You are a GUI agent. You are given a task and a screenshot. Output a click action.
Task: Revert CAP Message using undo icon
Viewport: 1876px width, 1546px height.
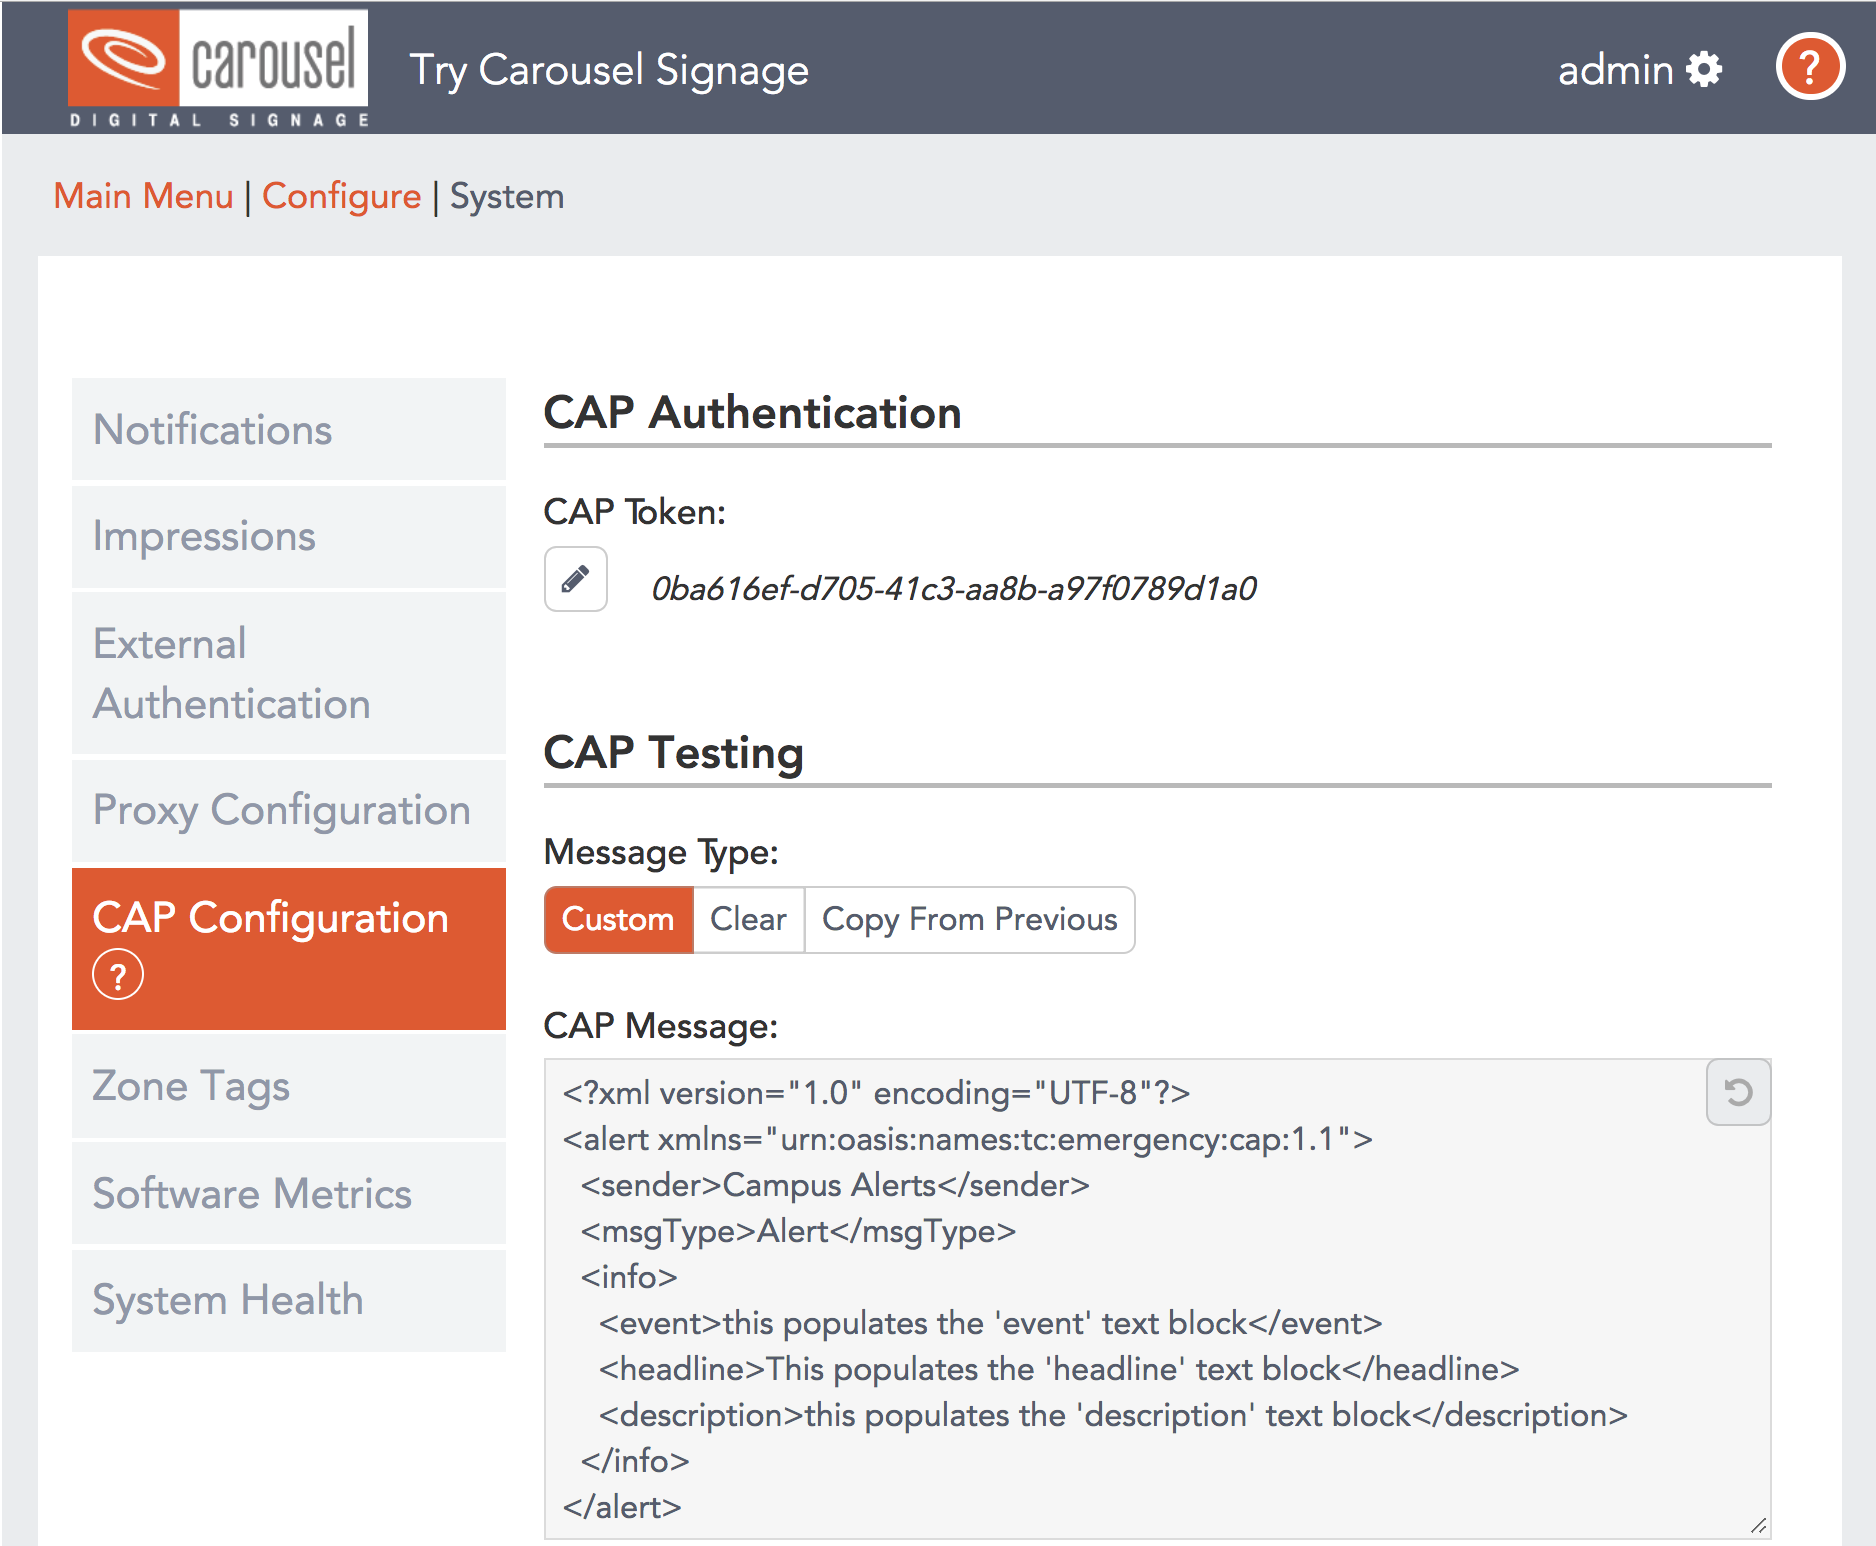pyautogui.click(x=1737, y=1092)
